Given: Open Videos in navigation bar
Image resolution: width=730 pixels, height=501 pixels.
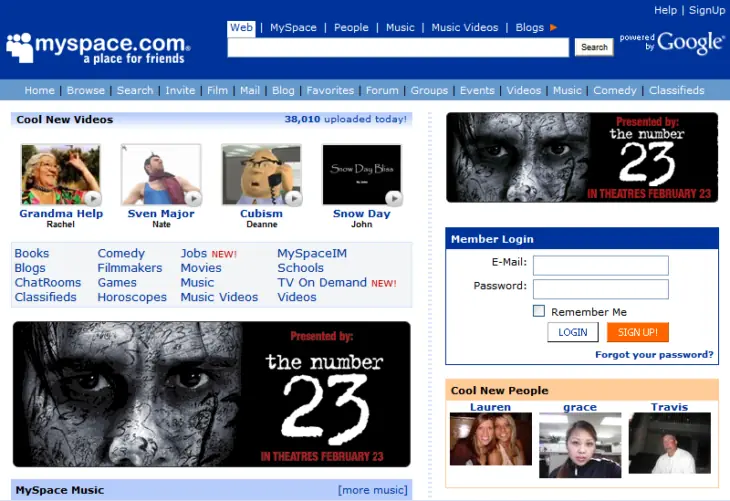Looking at the screenshot, I should [x=524, y=90].
